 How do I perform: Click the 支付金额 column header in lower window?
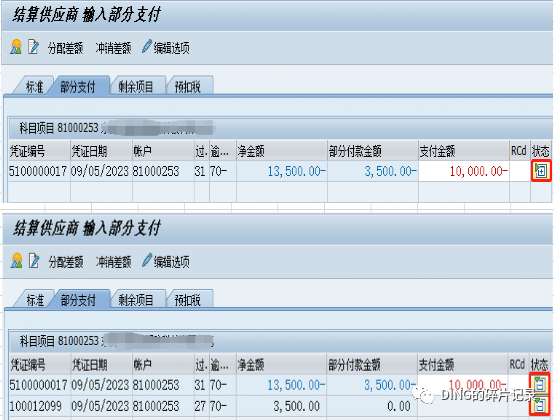[x=463, y=365]
